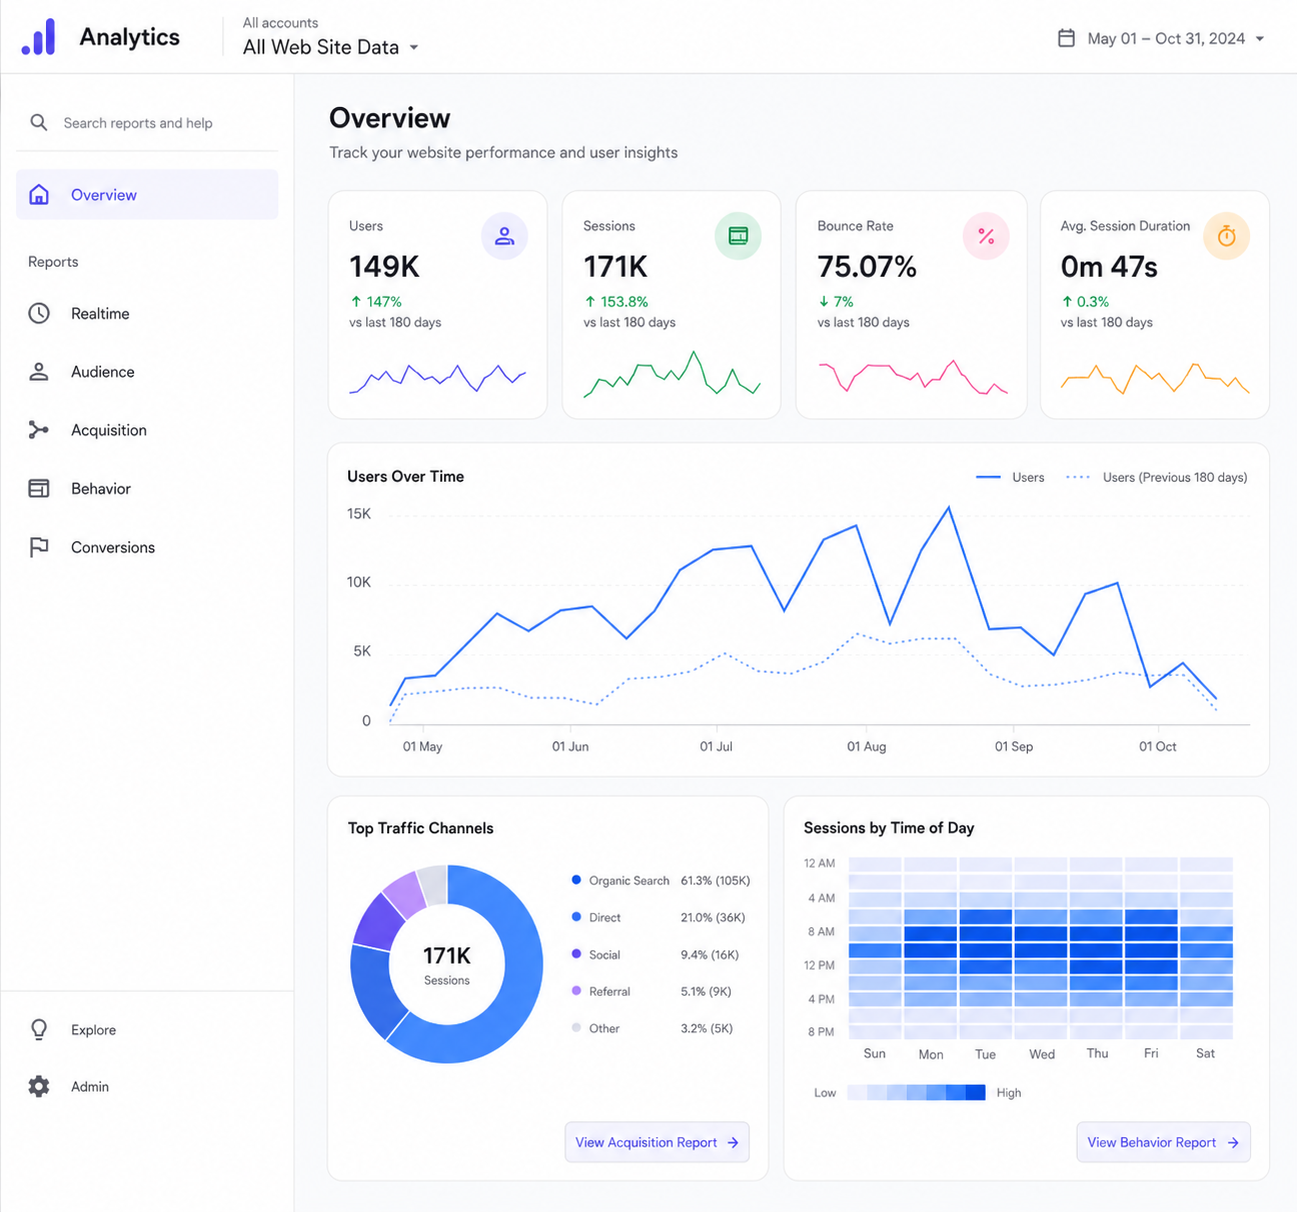Click the Conversions flag icon
Viewport: 1297px width, 1212px height.
[x=39, y=548]
